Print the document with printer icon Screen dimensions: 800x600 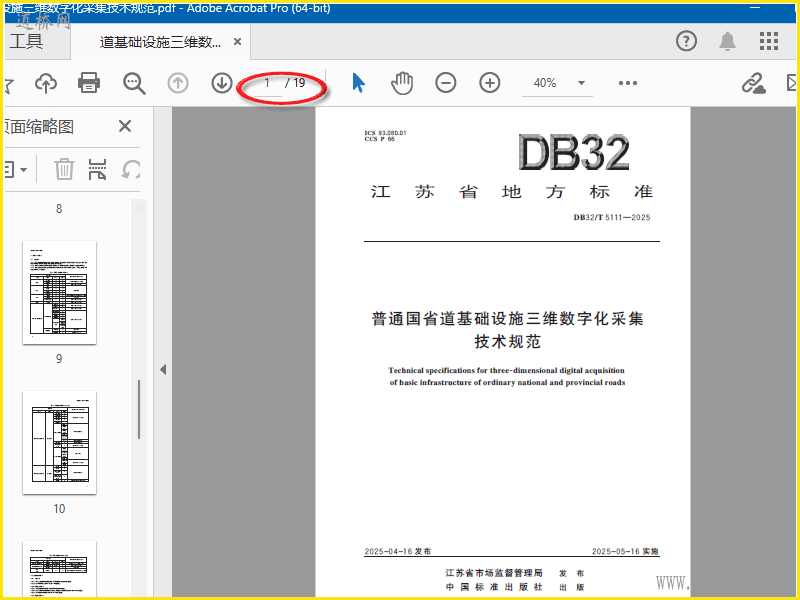coord(89,83)
